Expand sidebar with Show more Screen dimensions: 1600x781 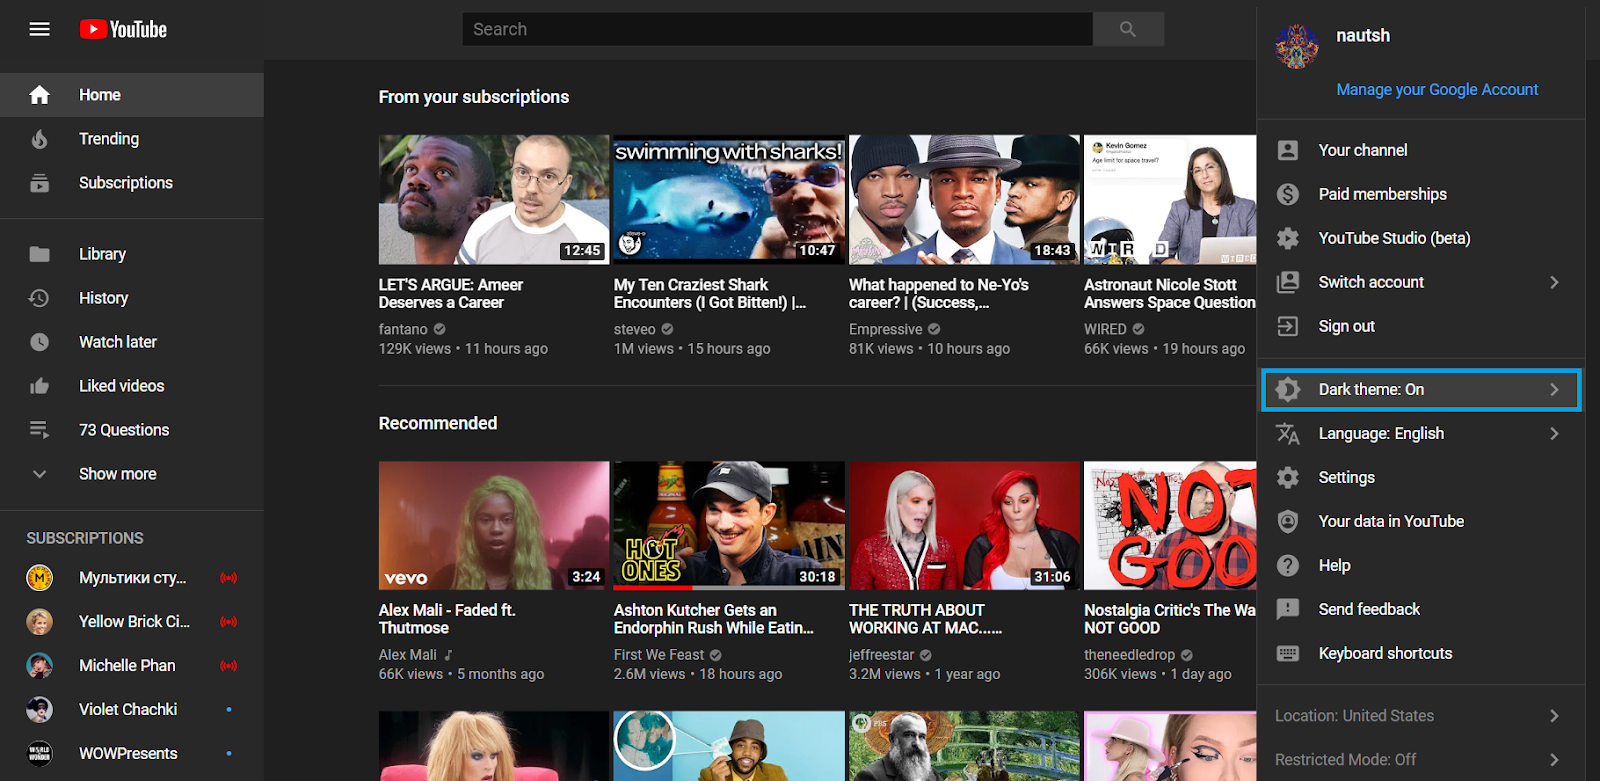coord(132,474)
